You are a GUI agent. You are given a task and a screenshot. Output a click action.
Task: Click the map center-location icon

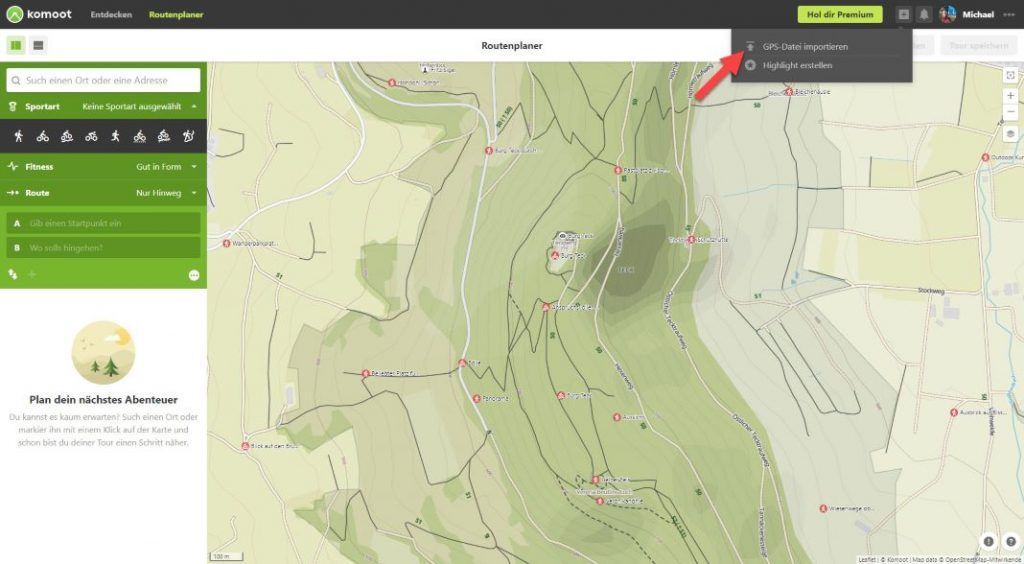click(1010, 75)
